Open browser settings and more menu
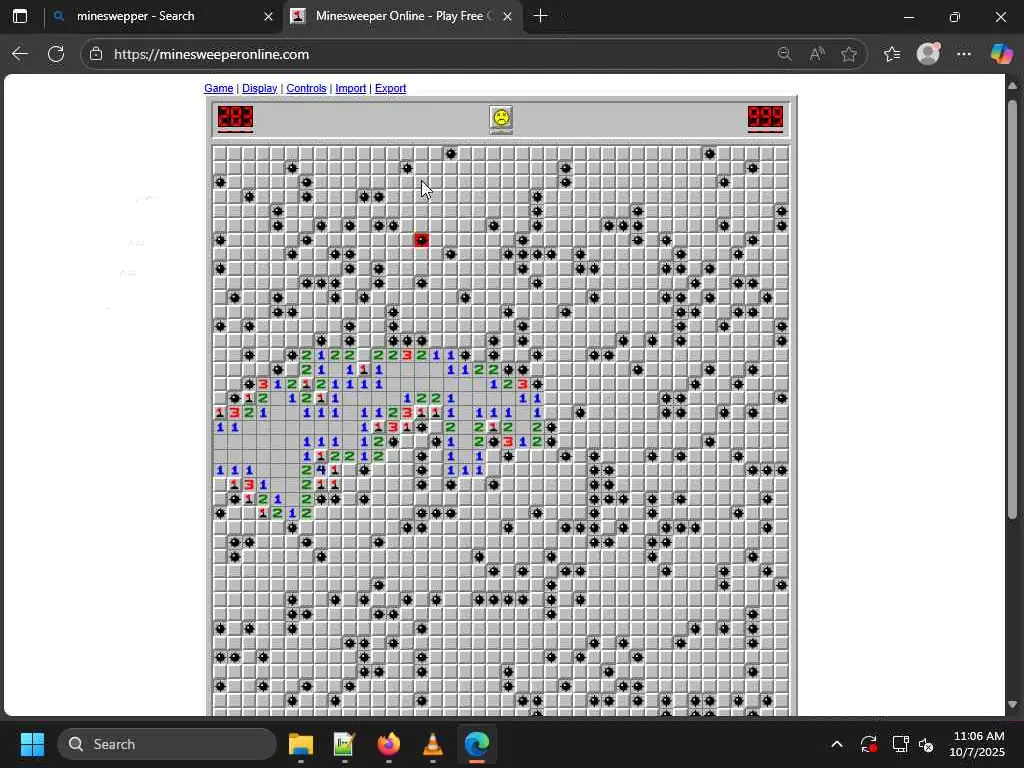The height and width of the screenshot is (768, 1024). coord(964,54)
